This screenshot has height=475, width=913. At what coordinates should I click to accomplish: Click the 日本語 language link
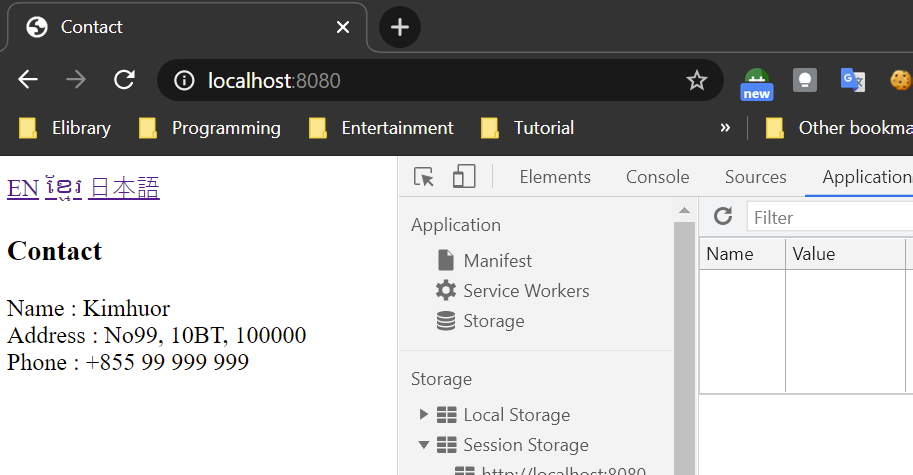[x=124, y=188]
